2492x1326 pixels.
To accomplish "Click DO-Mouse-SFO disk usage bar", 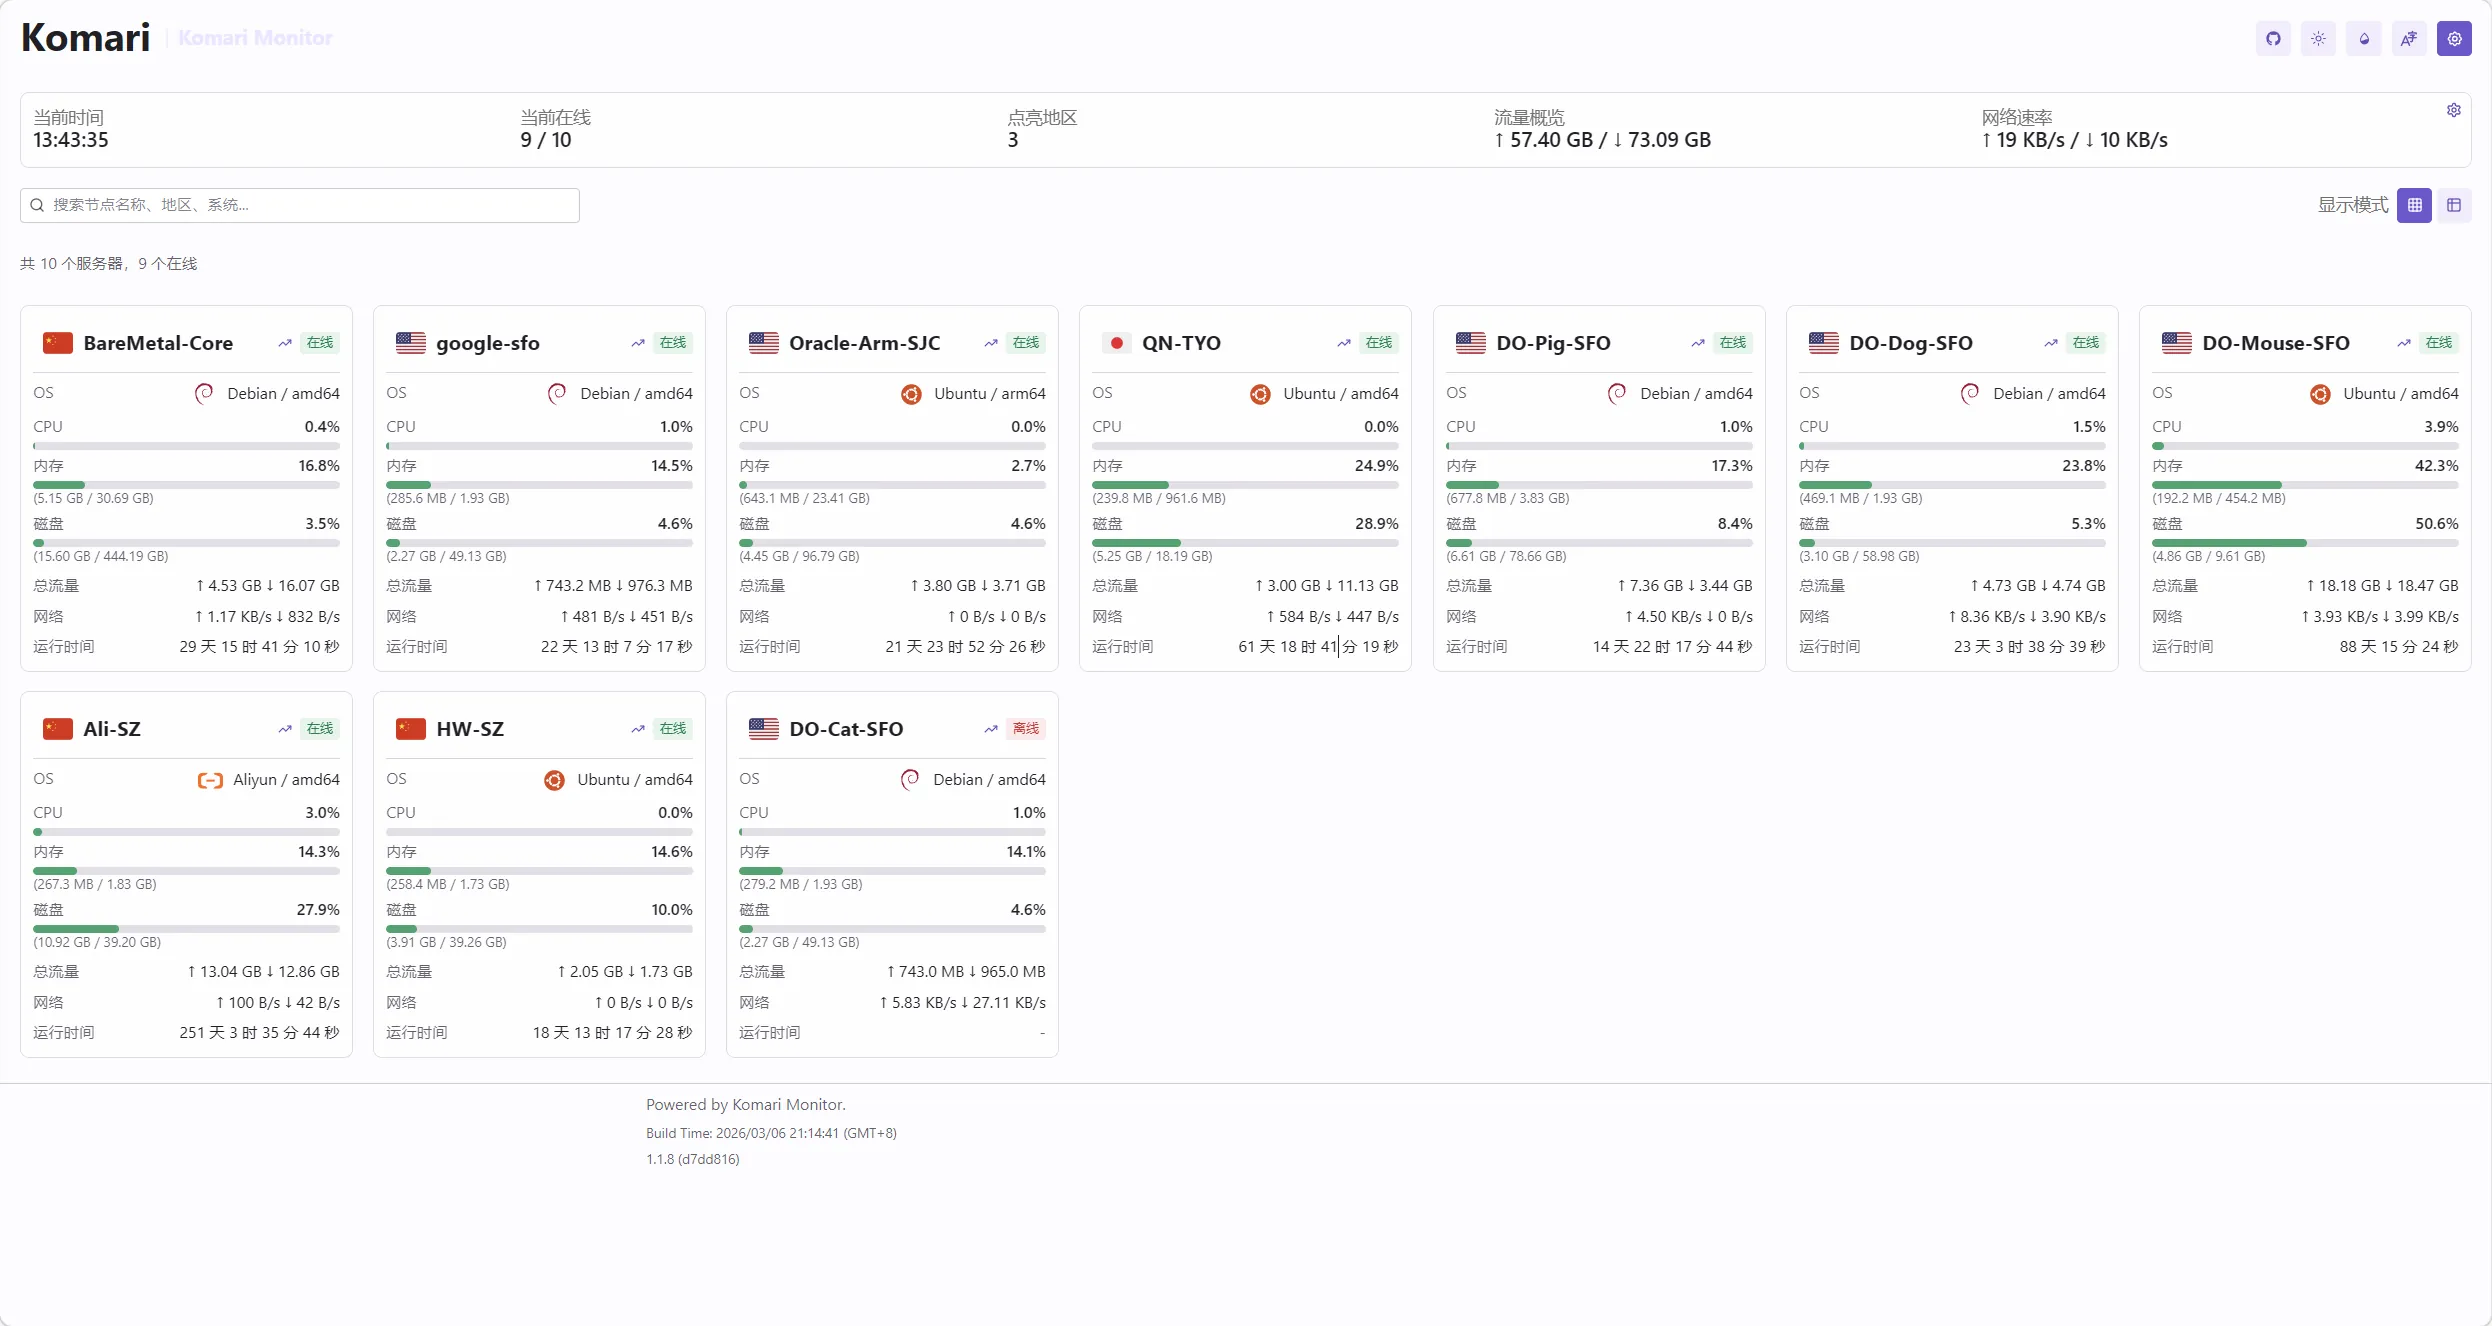I will [2304, 543].
